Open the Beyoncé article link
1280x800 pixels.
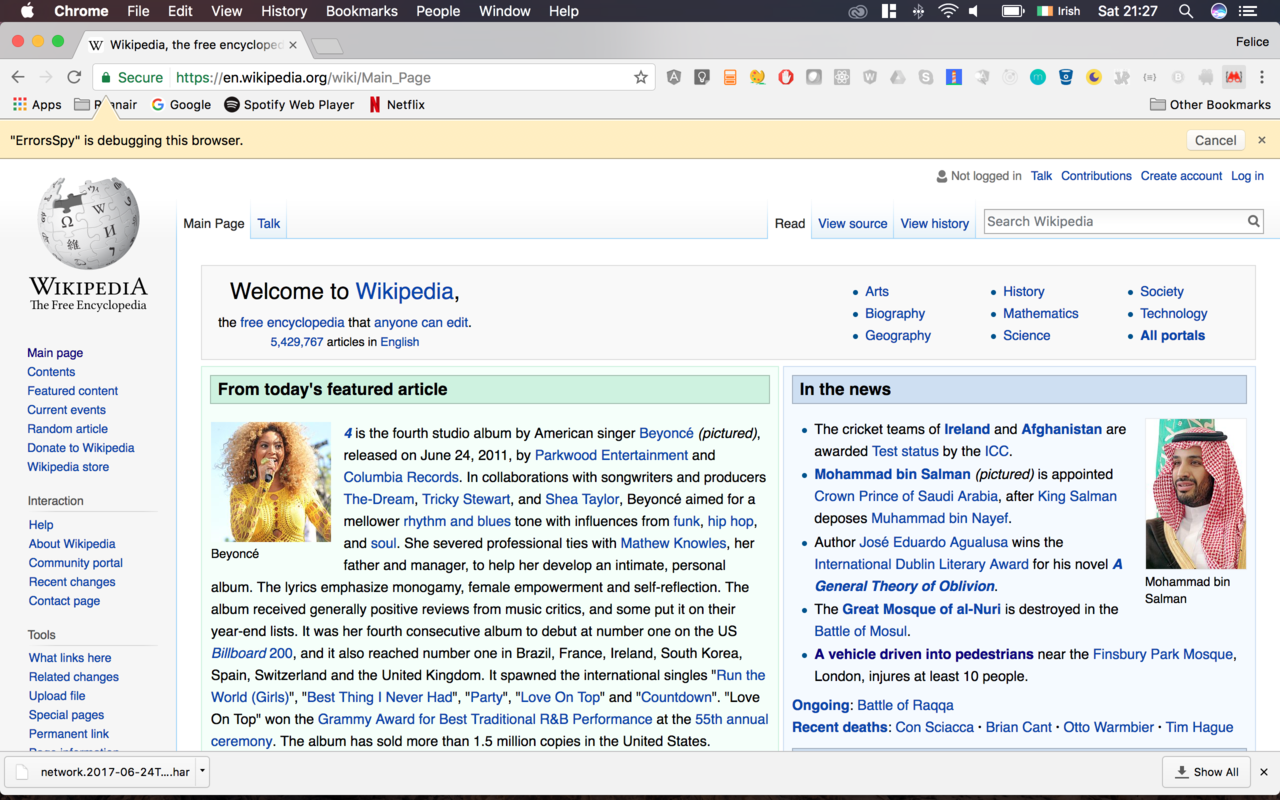666,433
